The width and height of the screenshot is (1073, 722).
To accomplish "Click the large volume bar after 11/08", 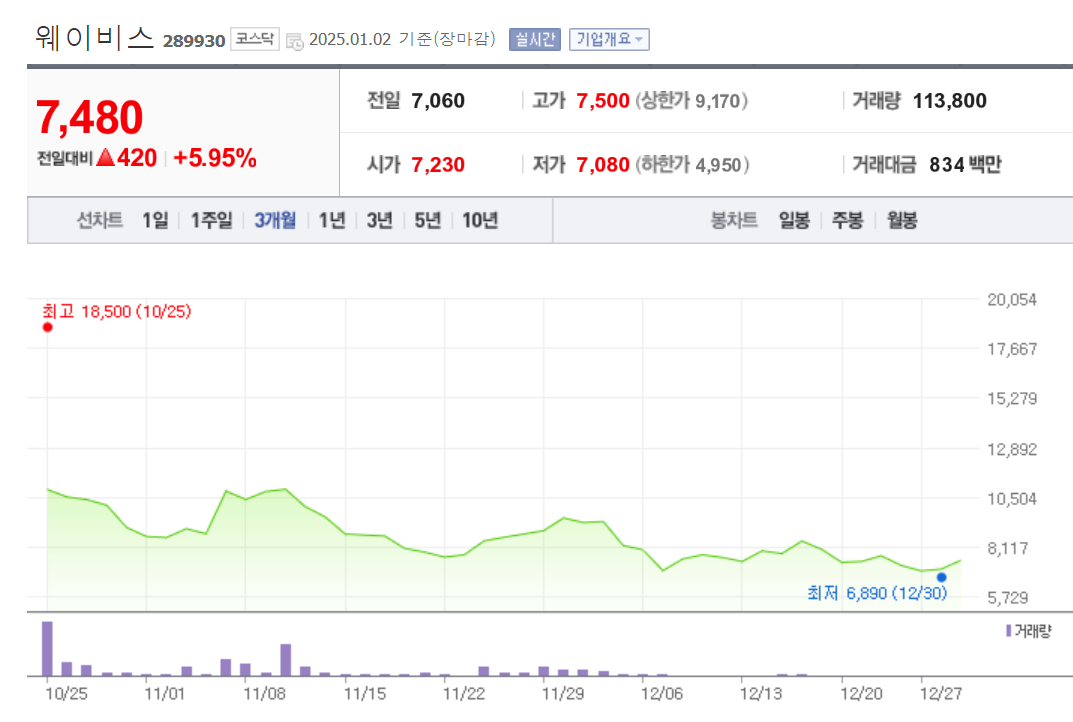I will 285,660.
